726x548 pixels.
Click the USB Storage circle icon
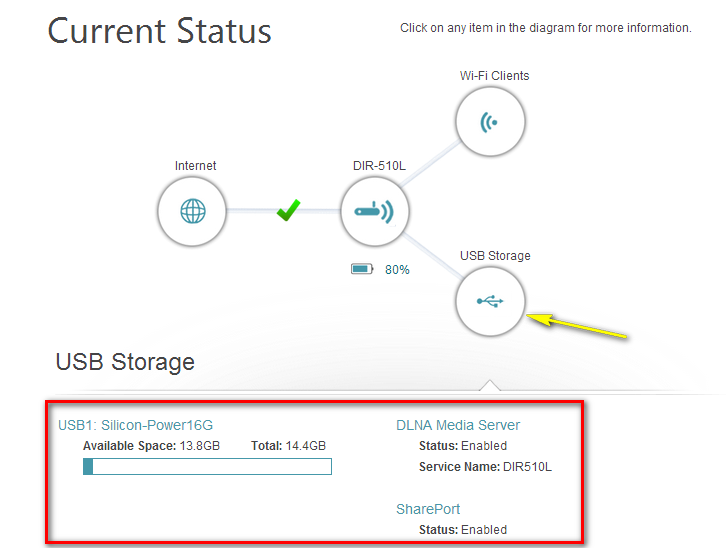pos(490,301)
